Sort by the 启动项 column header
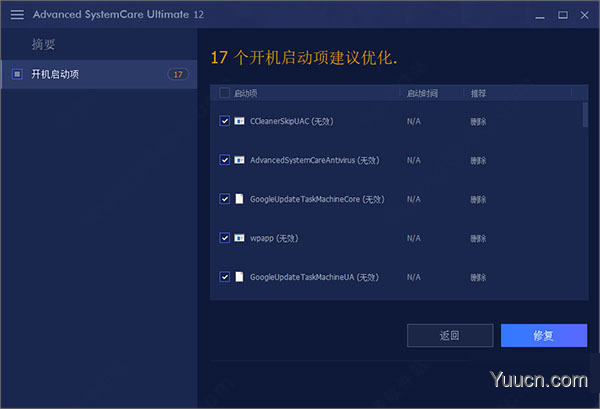The height and width of the screenshot is (409, 600). 246,93
